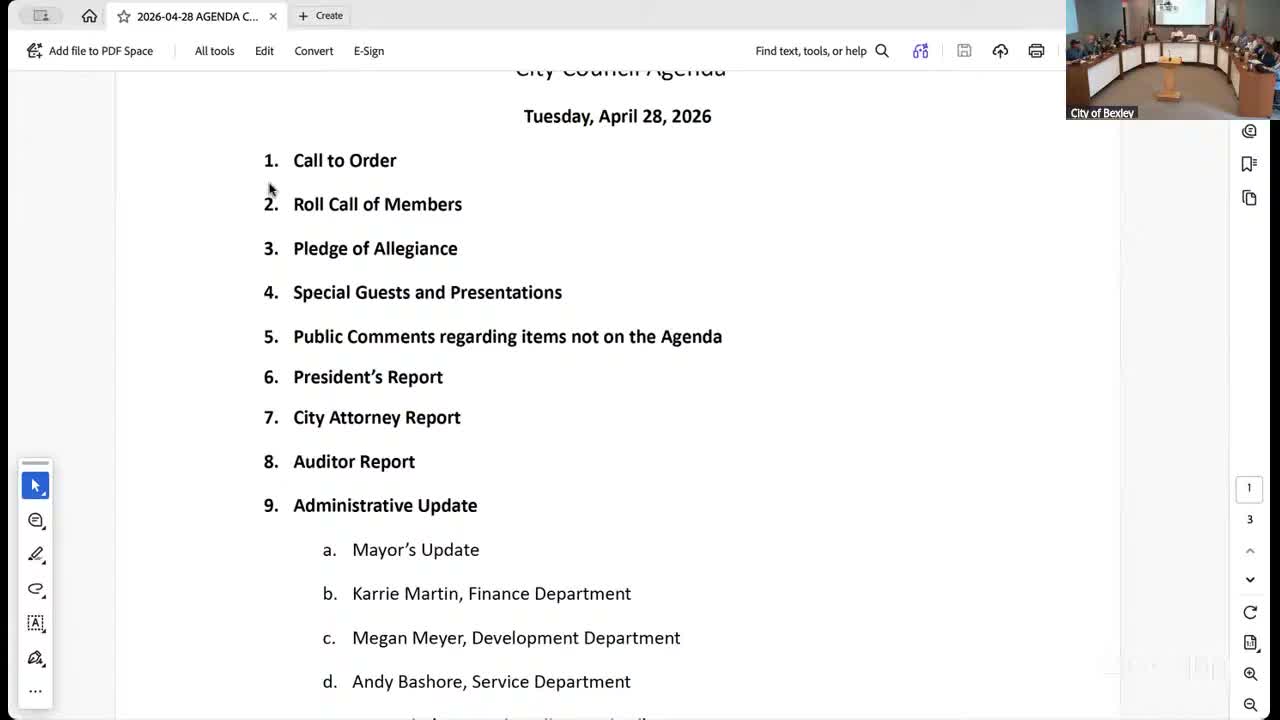Open the window menu icon beside Home
Viewport: 1280px width, 720px height.
pos(41,16)
